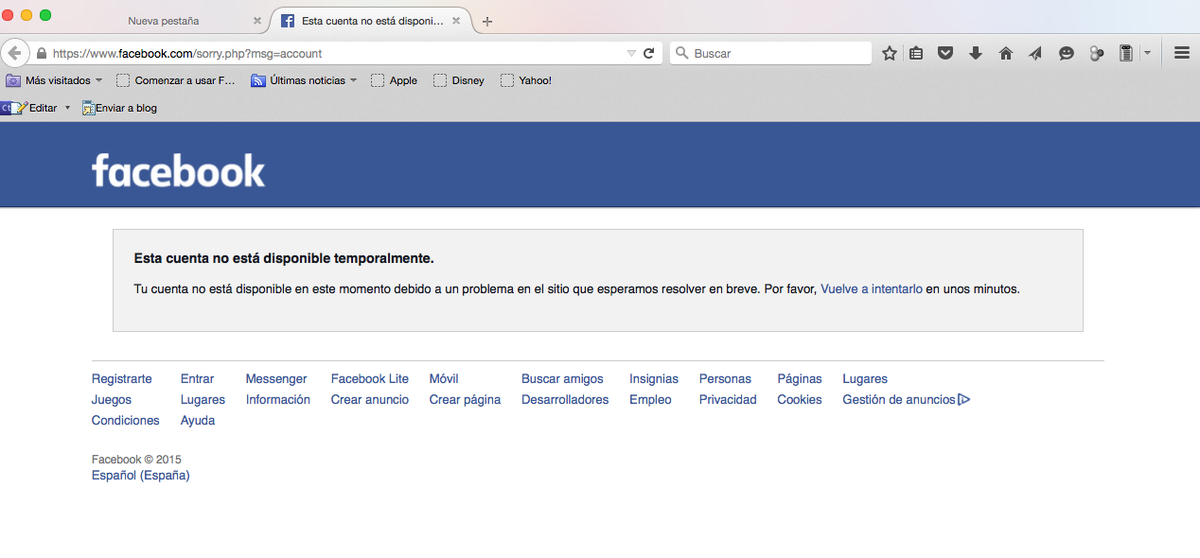Open the Crear página link

pyautogui.click(x=465, y=399)
